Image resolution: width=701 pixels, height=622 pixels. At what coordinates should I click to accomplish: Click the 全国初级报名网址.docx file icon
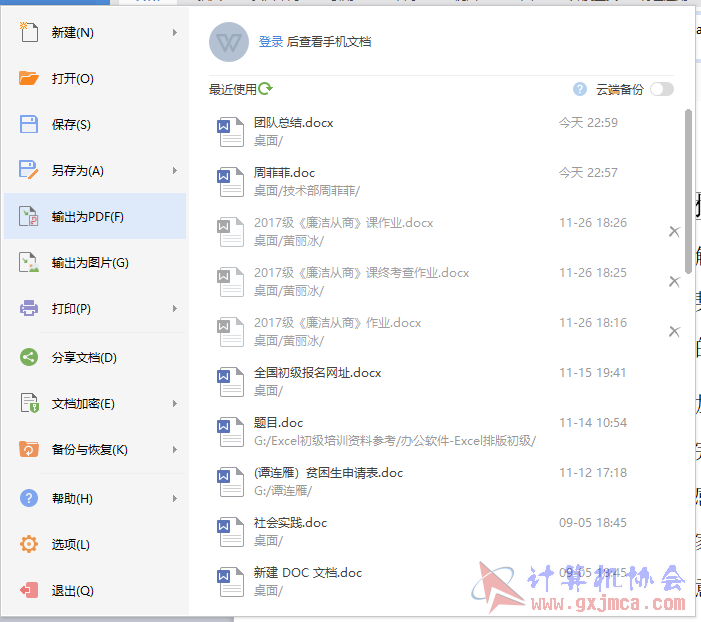[230, 382]
